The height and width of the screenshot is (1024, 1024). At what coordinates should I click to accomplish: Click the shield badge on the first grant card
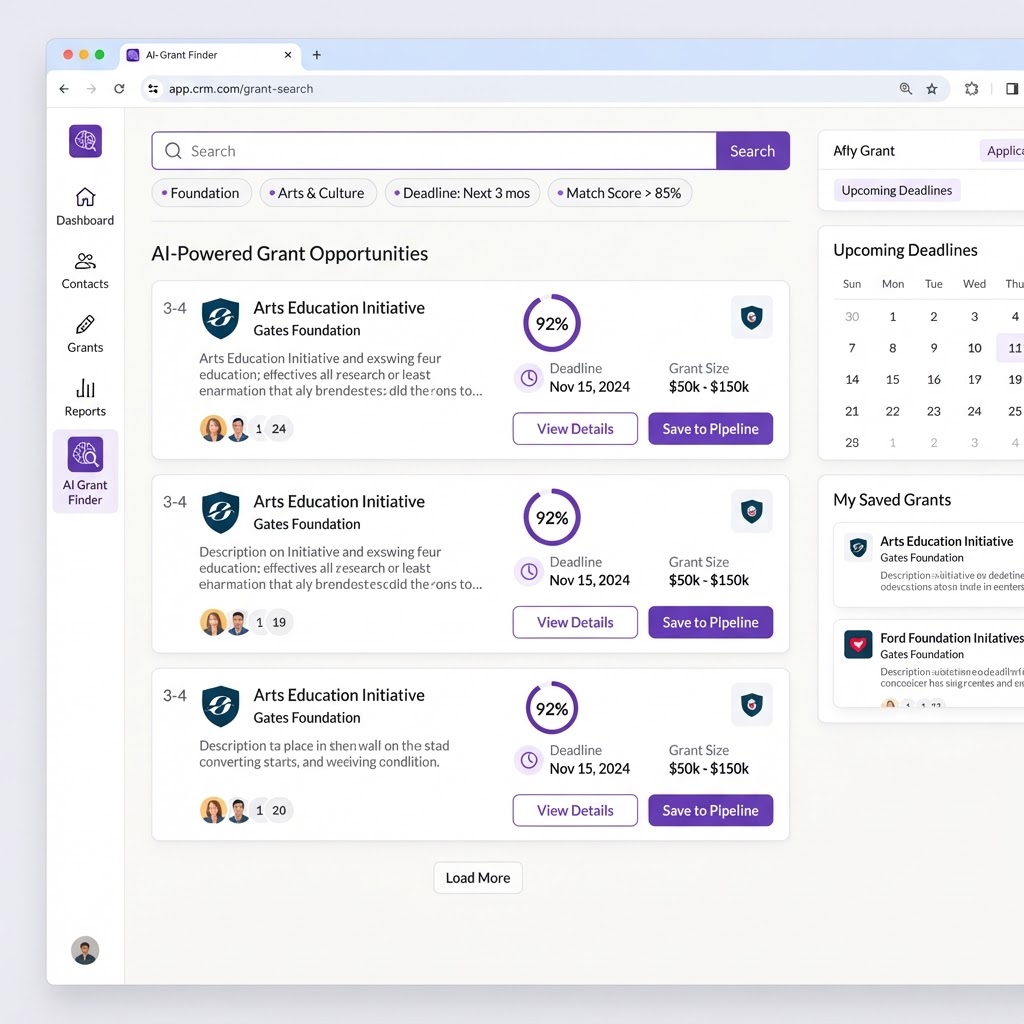752,317
